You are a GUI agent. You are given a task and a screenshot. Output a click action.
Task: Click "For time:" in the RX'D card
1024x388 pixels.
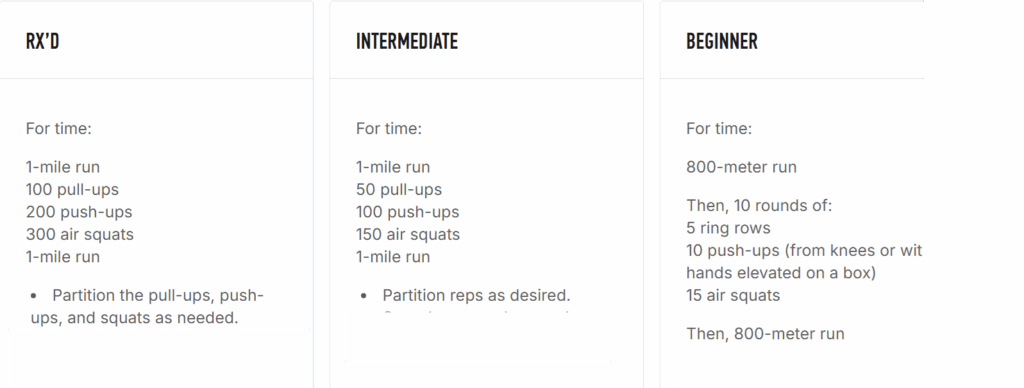coord(59,129)
